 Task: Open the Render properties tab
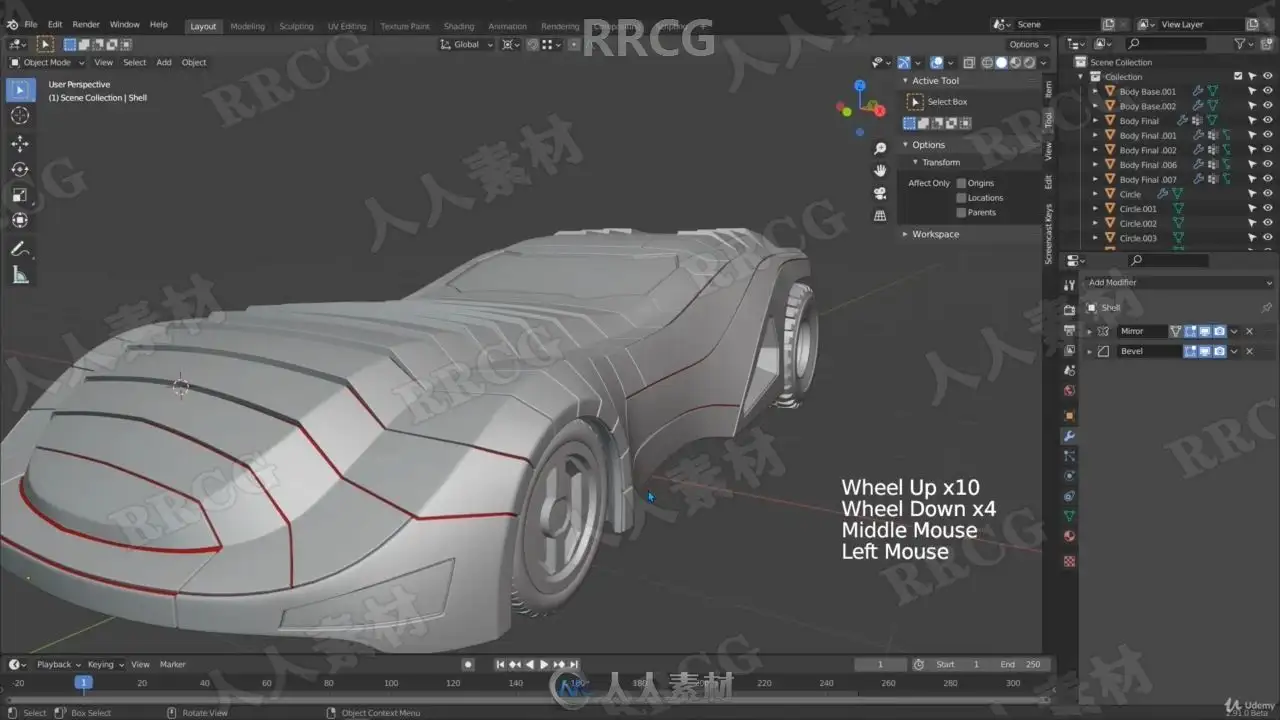click(x=1069, y=309)
